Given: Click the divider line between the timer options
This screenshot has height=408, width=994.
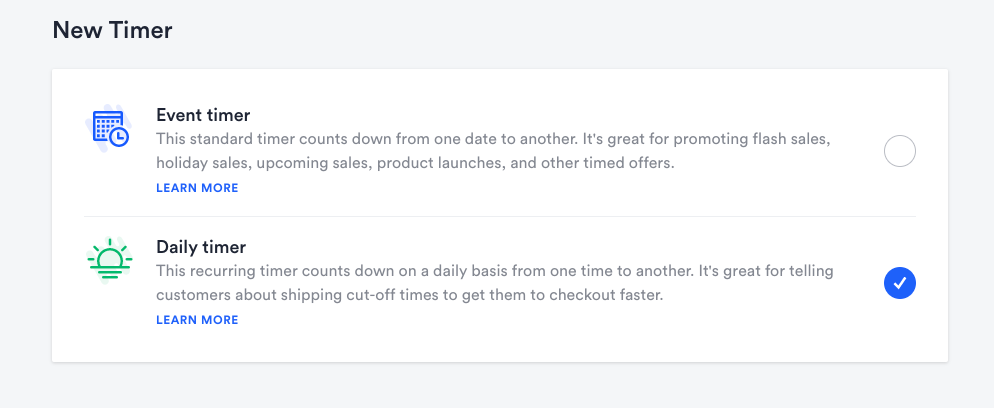Looking at the screenshot, I should click(500, 217).
